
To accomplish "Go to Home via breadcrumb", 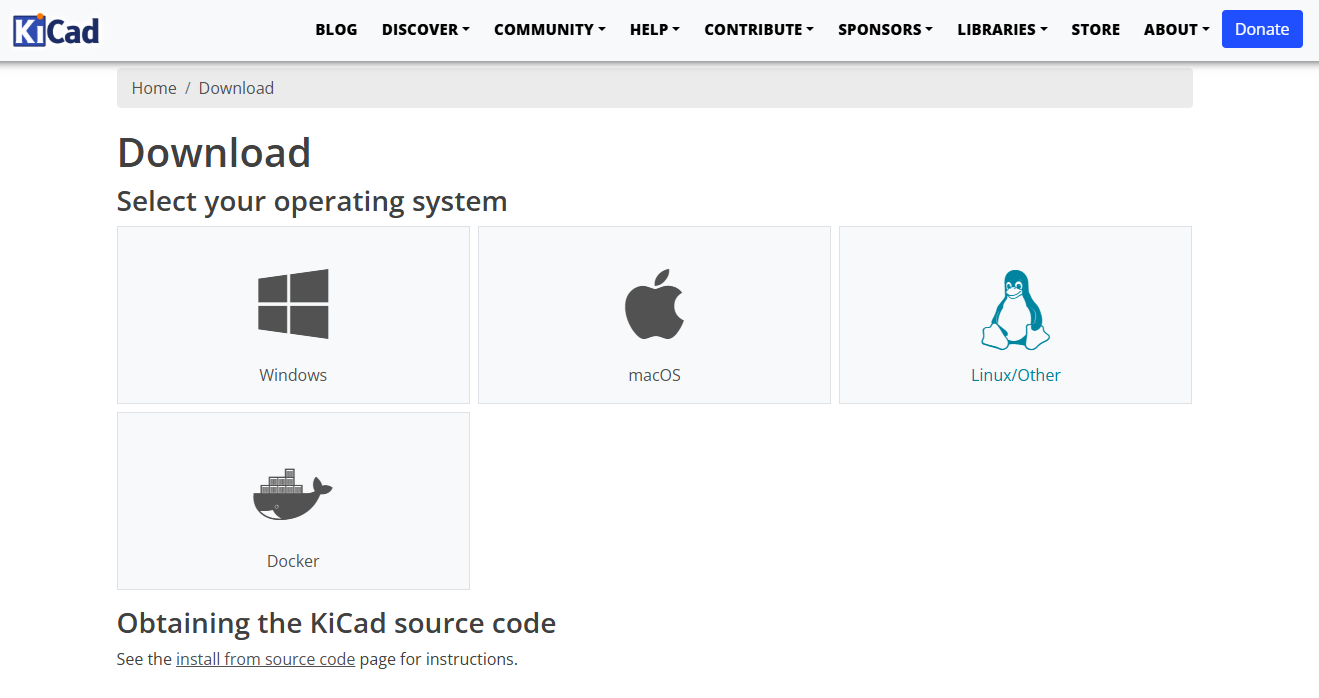I will pos(154,88).
